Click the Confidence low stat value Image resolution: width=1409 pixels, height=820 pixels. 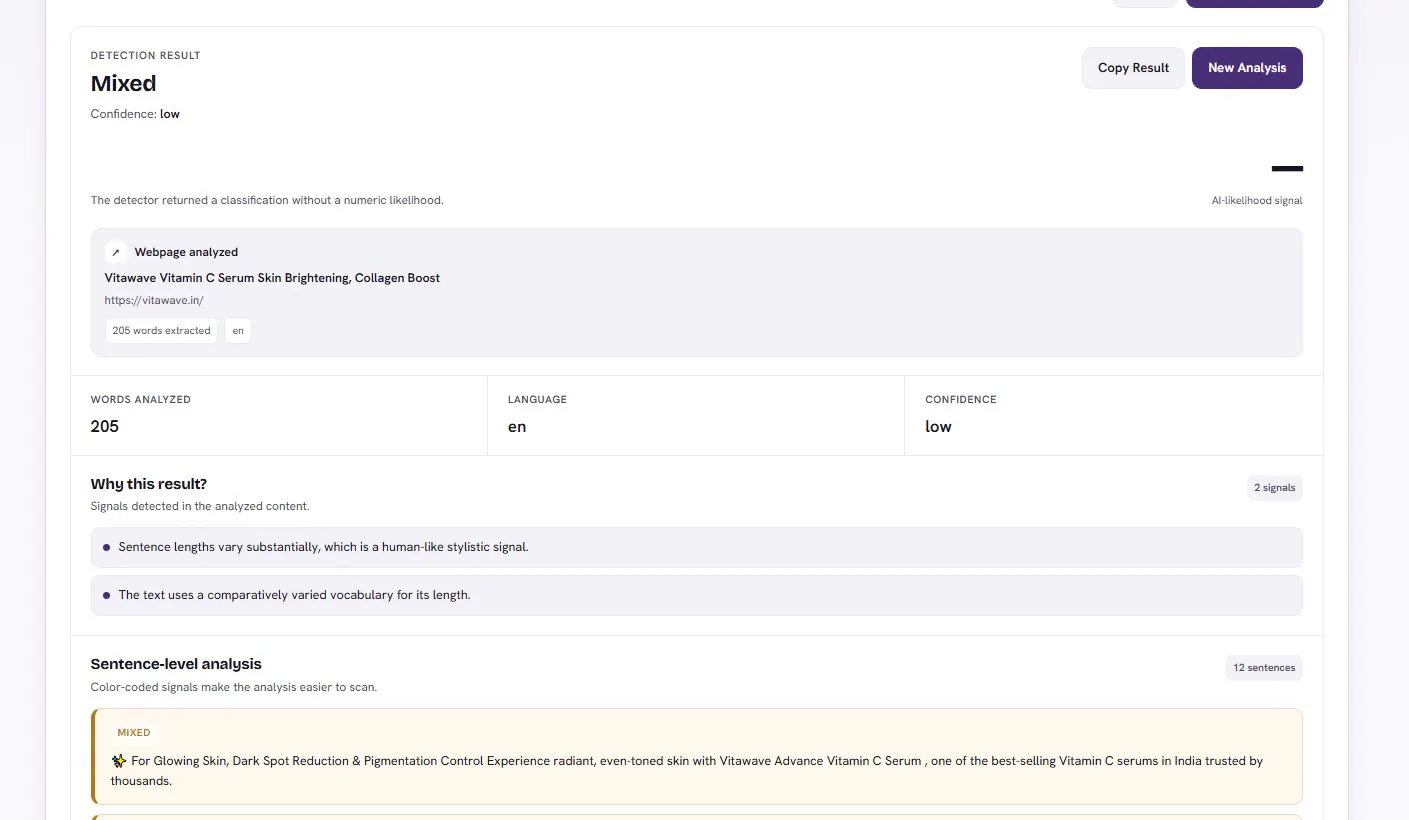(938, 427)
